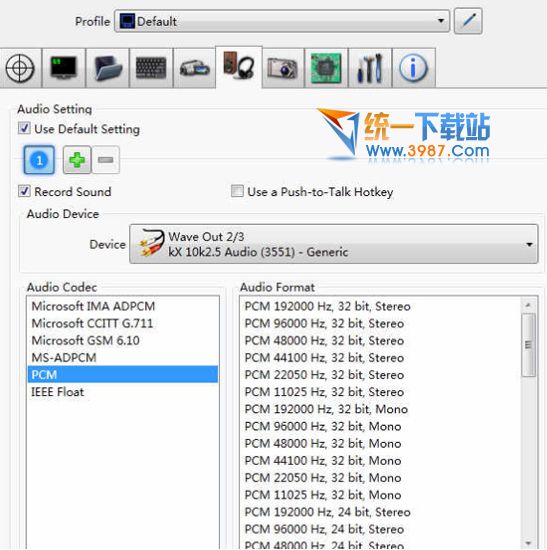Click the pencil edit profile button
547x550 pixels.
pos(468,21)
